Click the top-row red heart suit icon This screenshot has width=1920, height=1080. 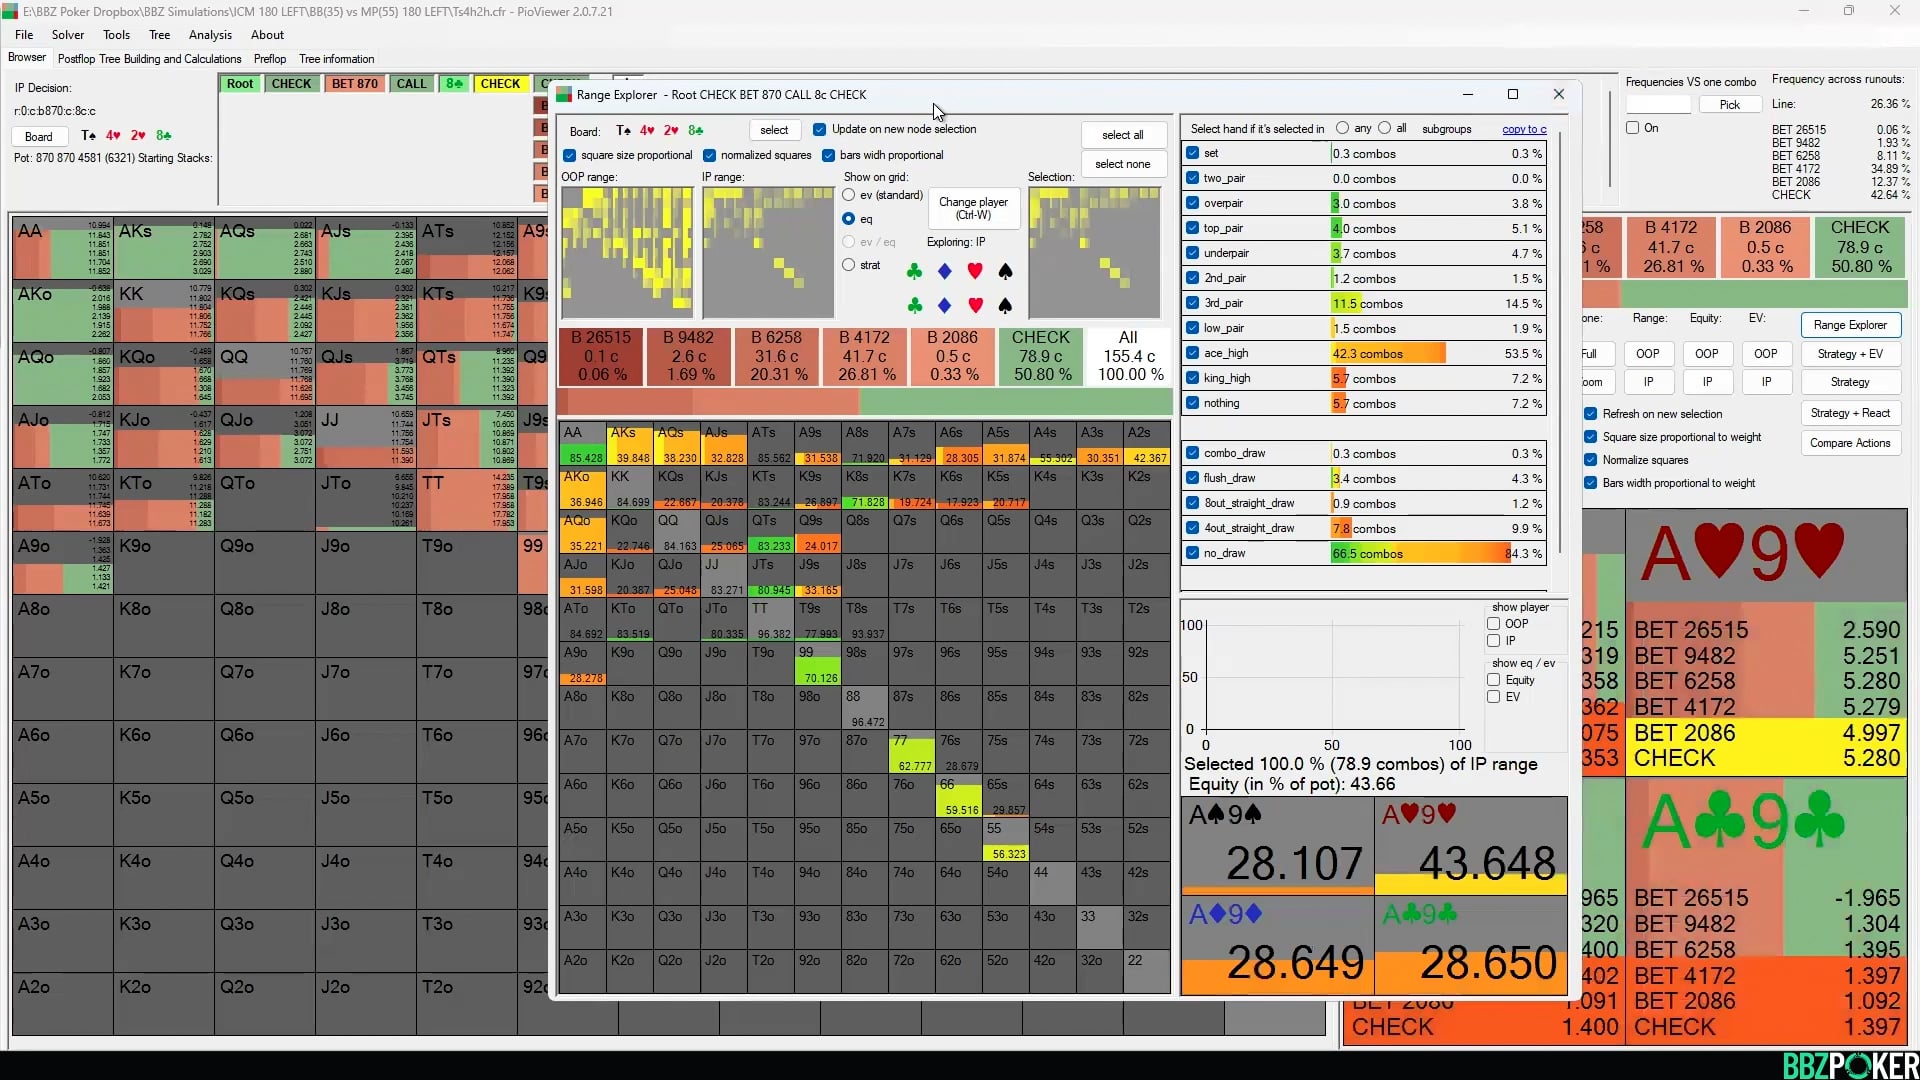[x=975, y=271]
